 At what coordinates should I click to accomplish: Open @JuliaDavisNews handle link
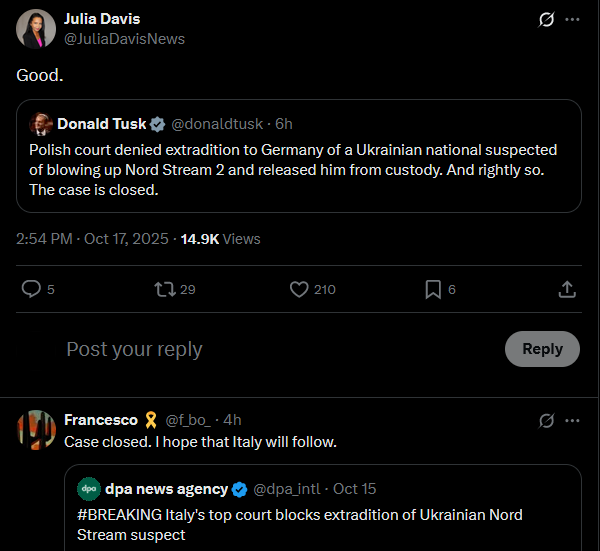tap(124, 39)
